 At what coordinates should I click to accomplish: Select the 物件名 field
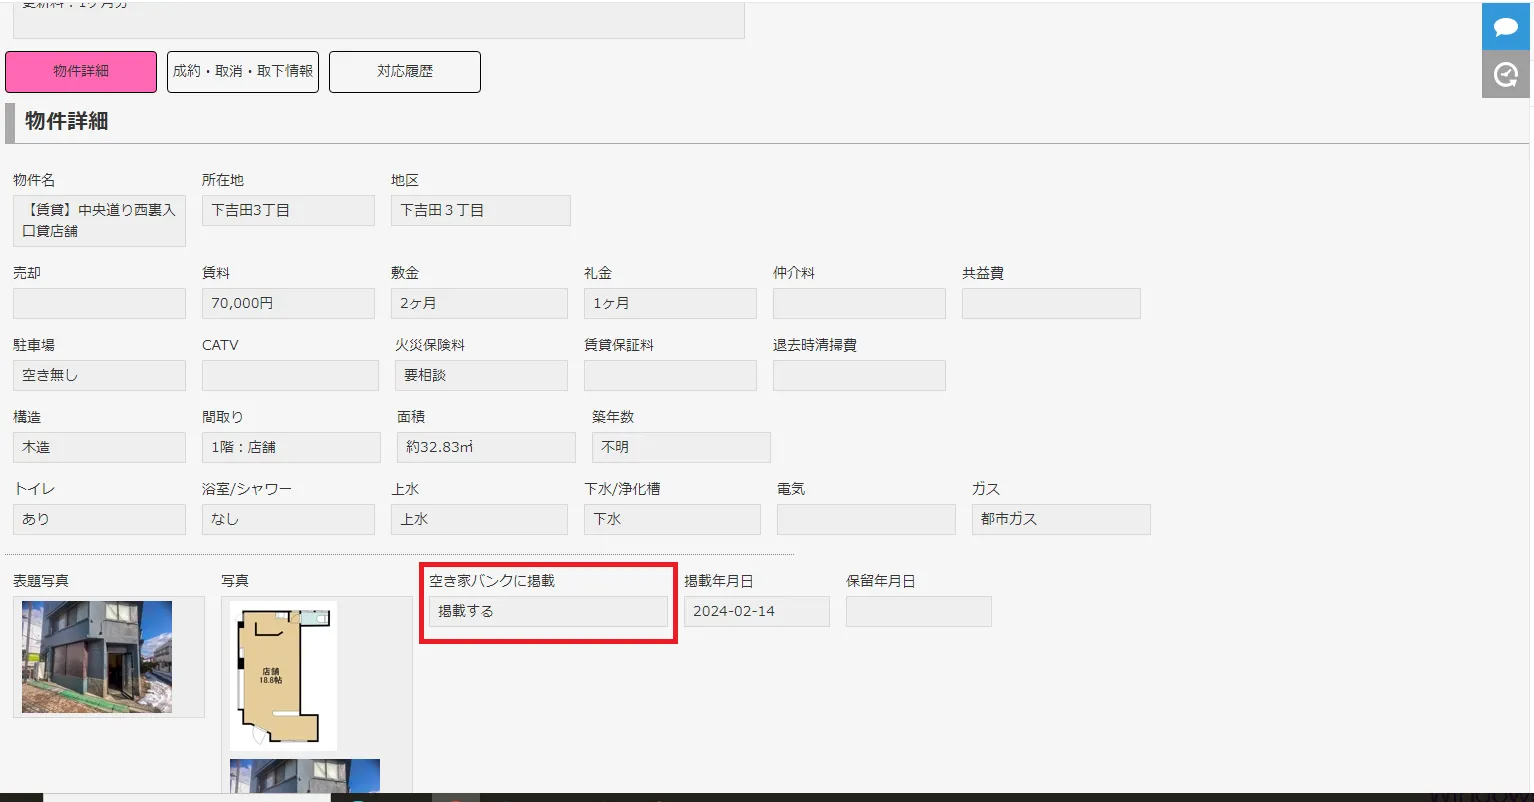pyautogui.click(x=99, y=221)
